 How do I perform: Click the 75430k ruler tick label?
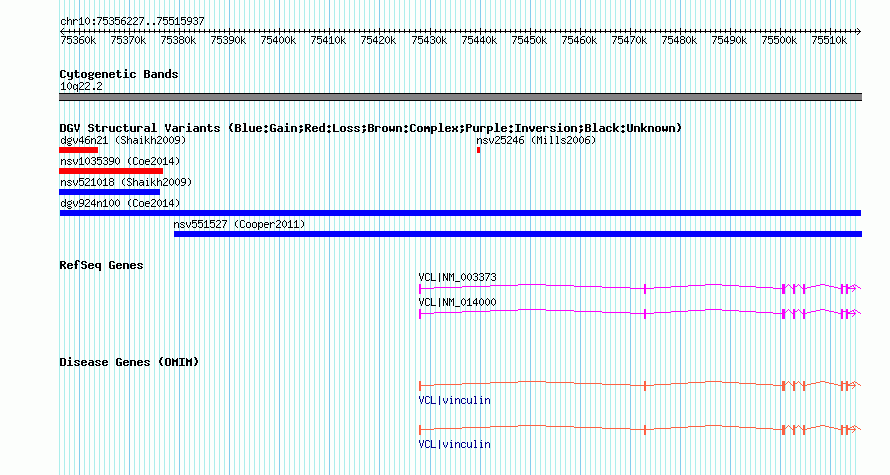(x=429, y=40)
